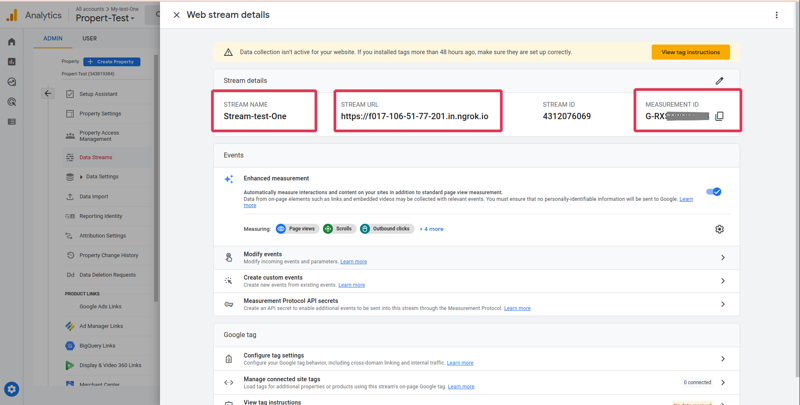The height and width of the screenshot is (405, 800).
Task: Switch to the USER tab
Action: (x=90, y=38)
